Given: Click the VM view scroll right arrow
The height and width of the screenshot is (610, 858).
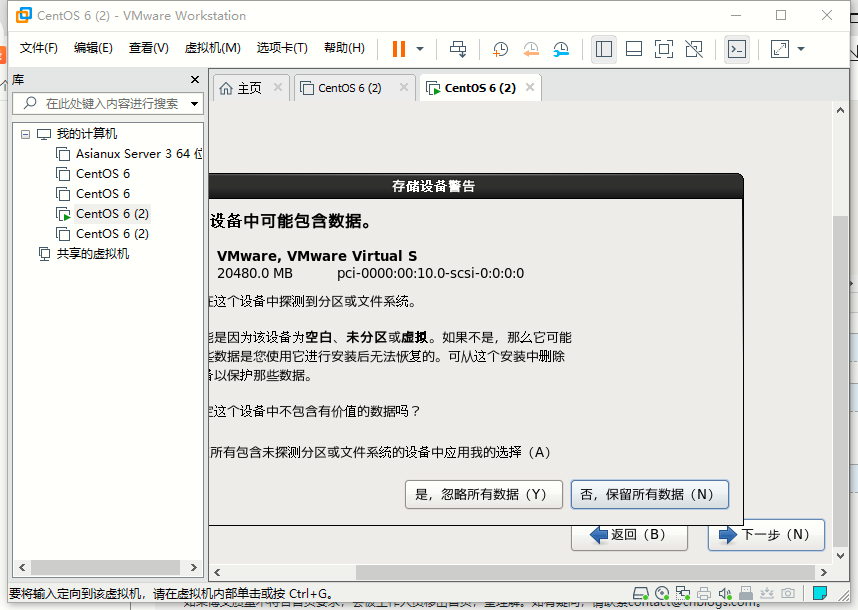Looking at the screenshot, I should click(x=824, y=572).
